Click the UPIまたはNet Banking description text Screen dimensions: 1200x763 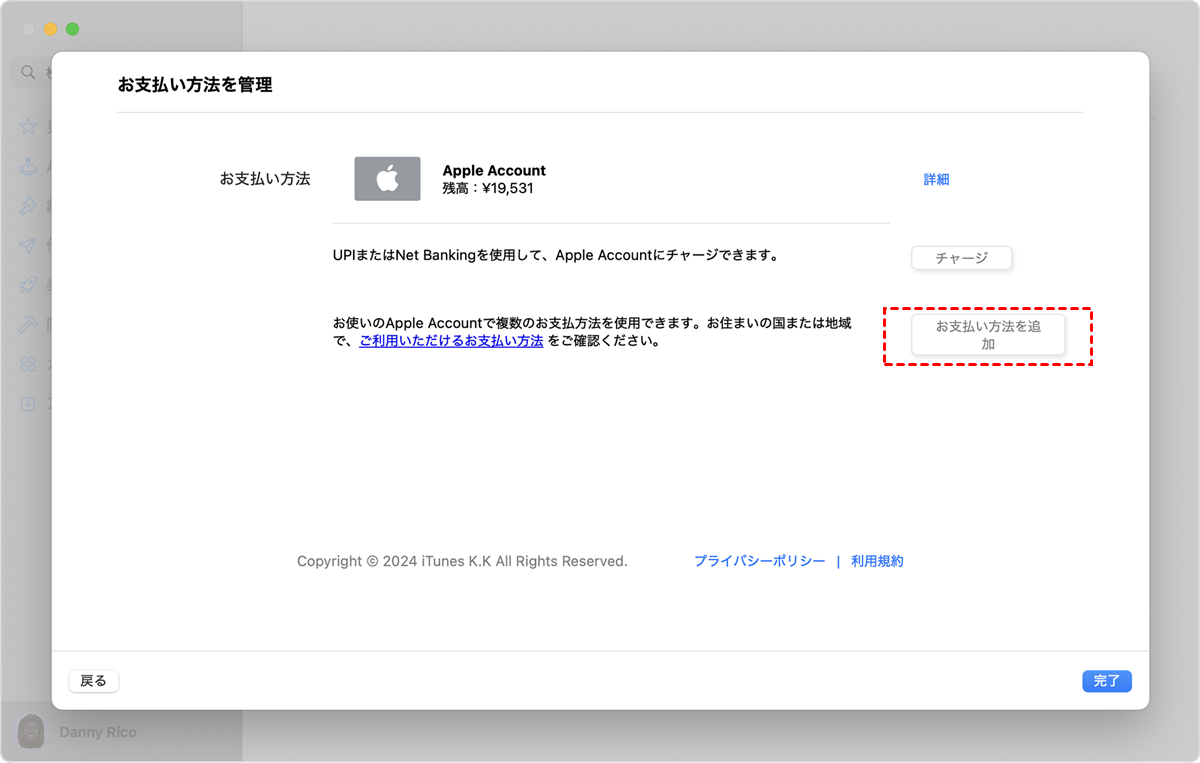pos(555,255)
